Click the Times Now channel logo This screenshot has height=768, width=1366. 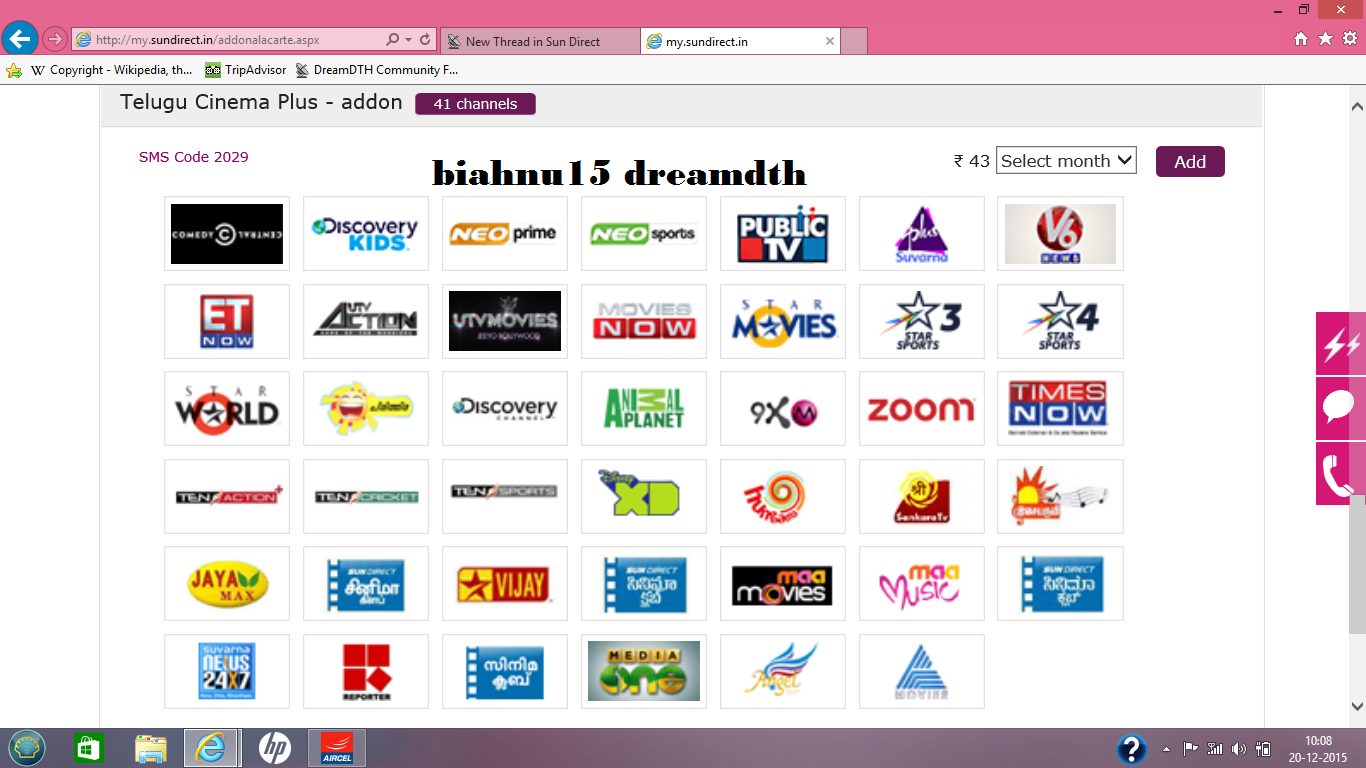1060,409
